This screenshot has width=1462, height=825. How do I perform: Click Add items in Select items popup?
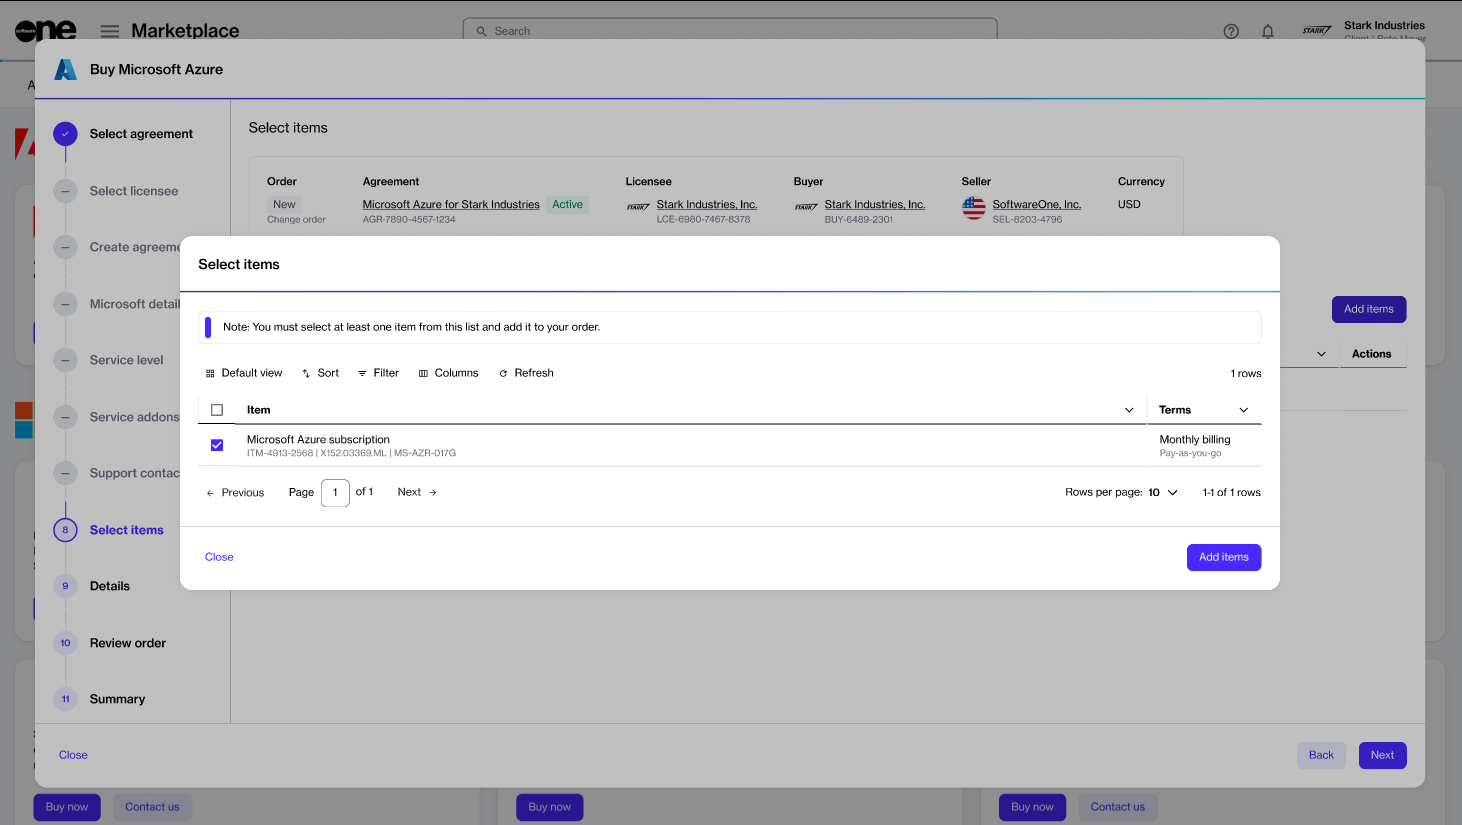[x=1224, y=557]
